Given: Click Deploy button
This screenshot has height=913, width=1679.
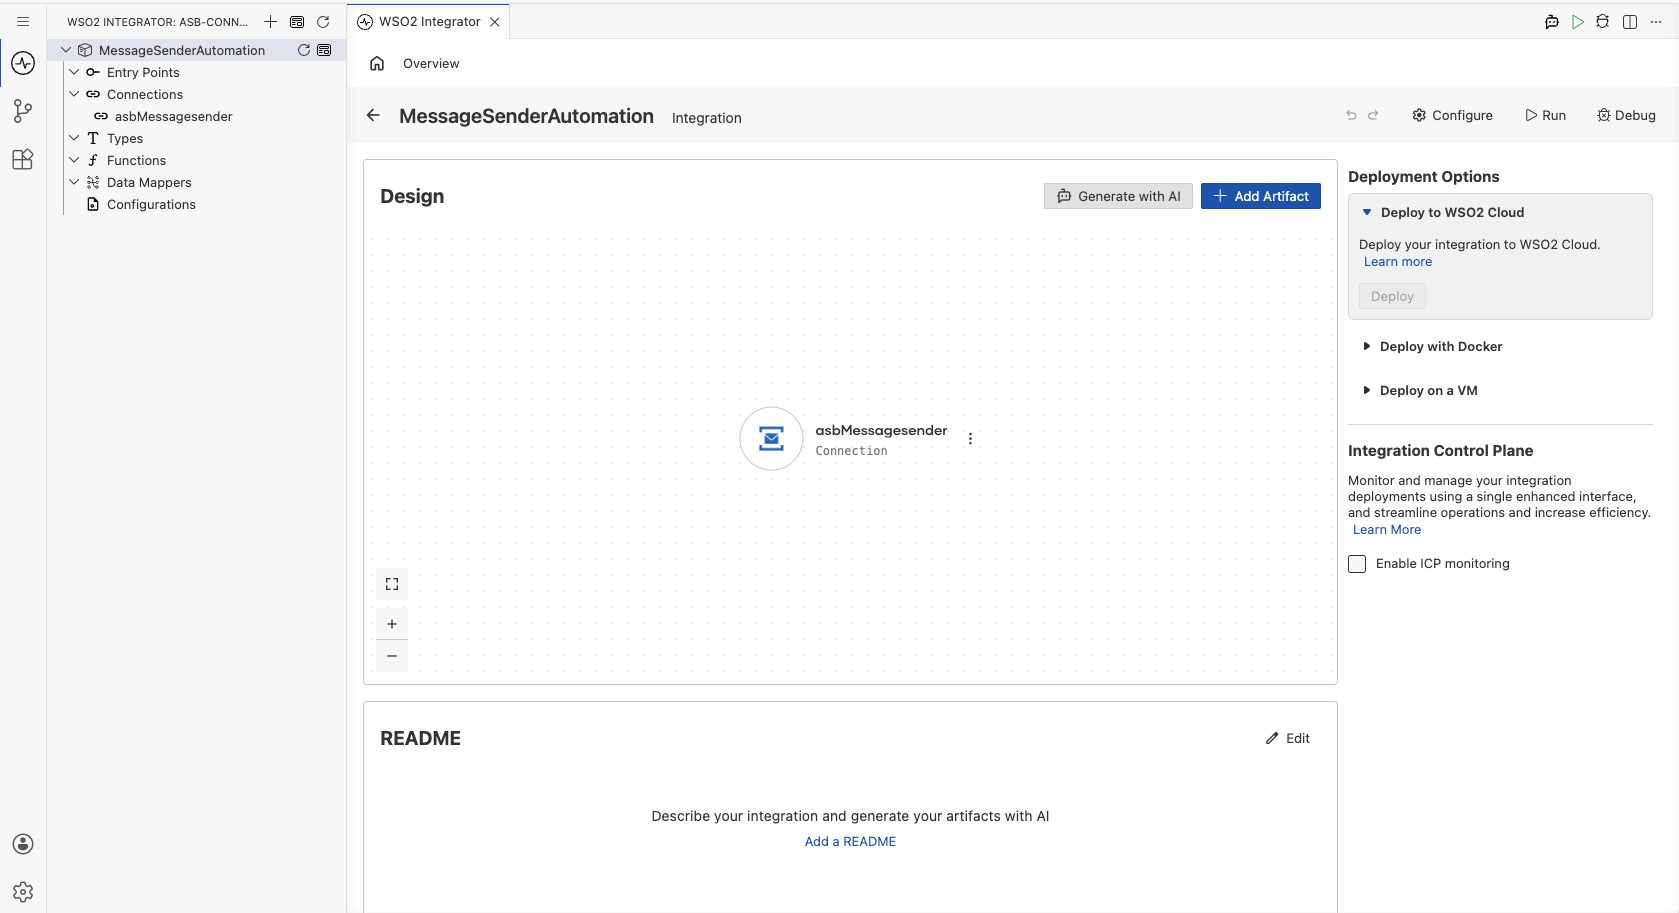Looking at the screenshot, I should 1392,296.
